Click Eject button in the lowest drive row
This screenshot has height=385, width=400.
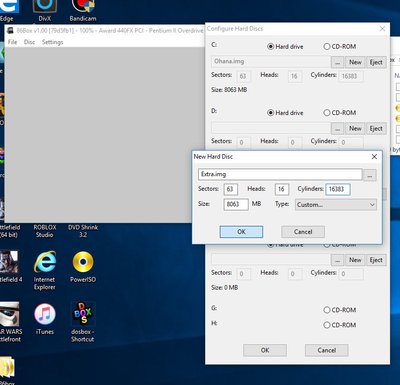click(x=376, y=260)
